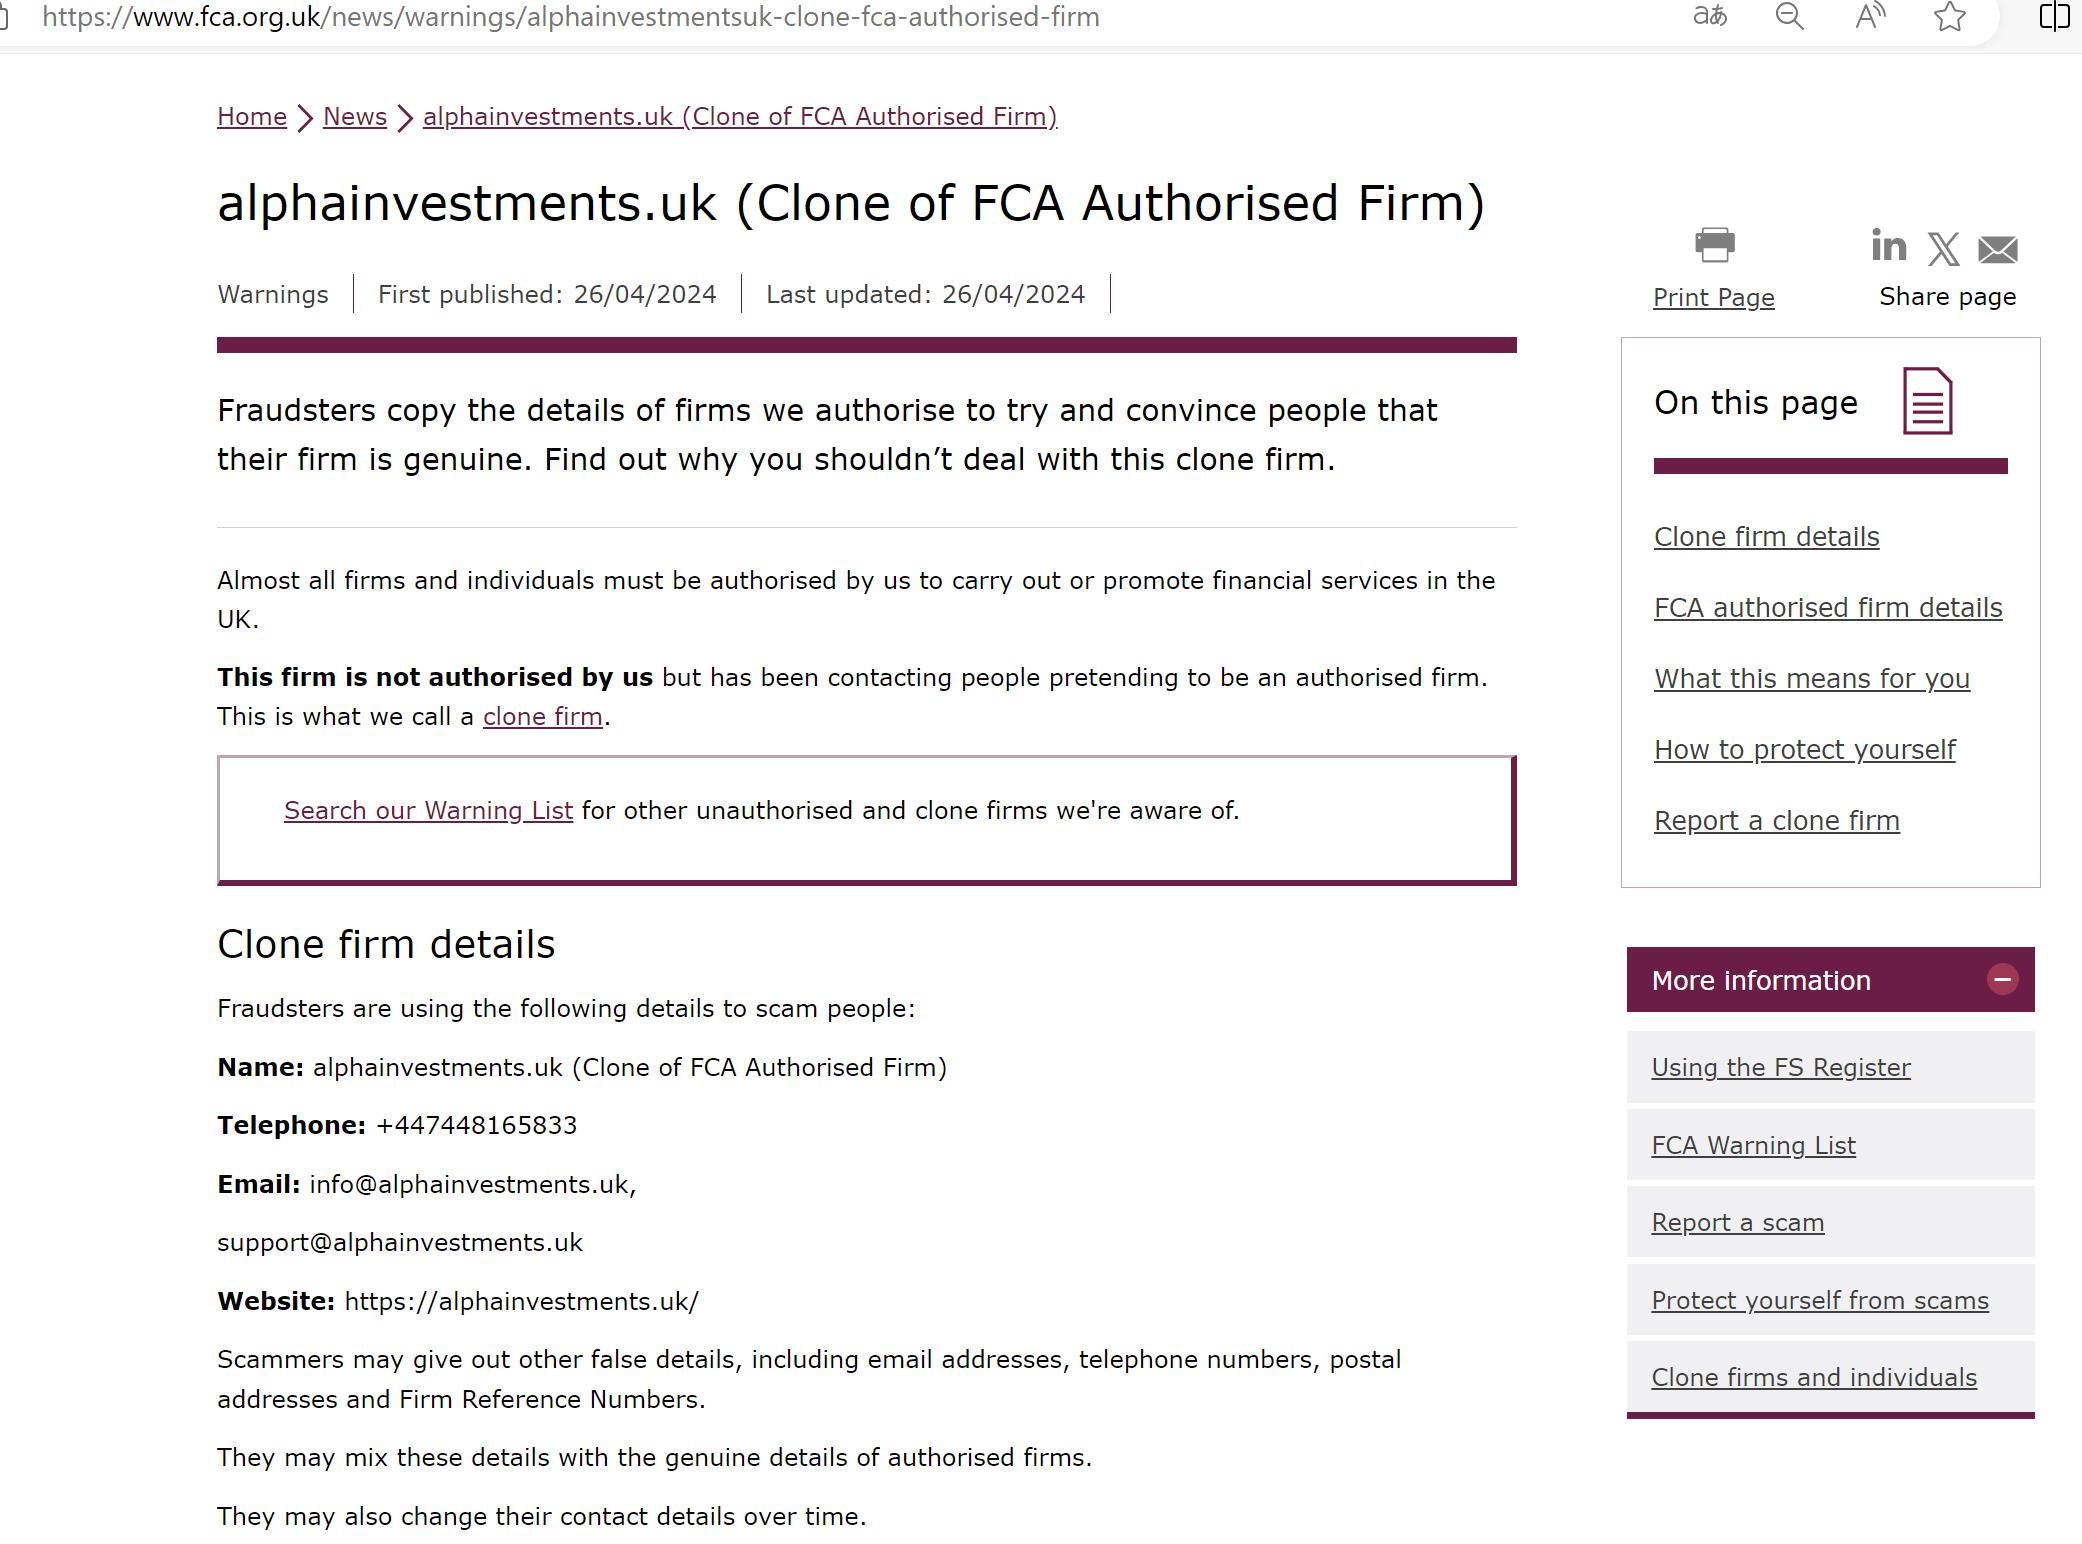This screenshot has height=1544, width=2082.
Task: Open split screen browser icon
Action: click(x=2053, y=17)
